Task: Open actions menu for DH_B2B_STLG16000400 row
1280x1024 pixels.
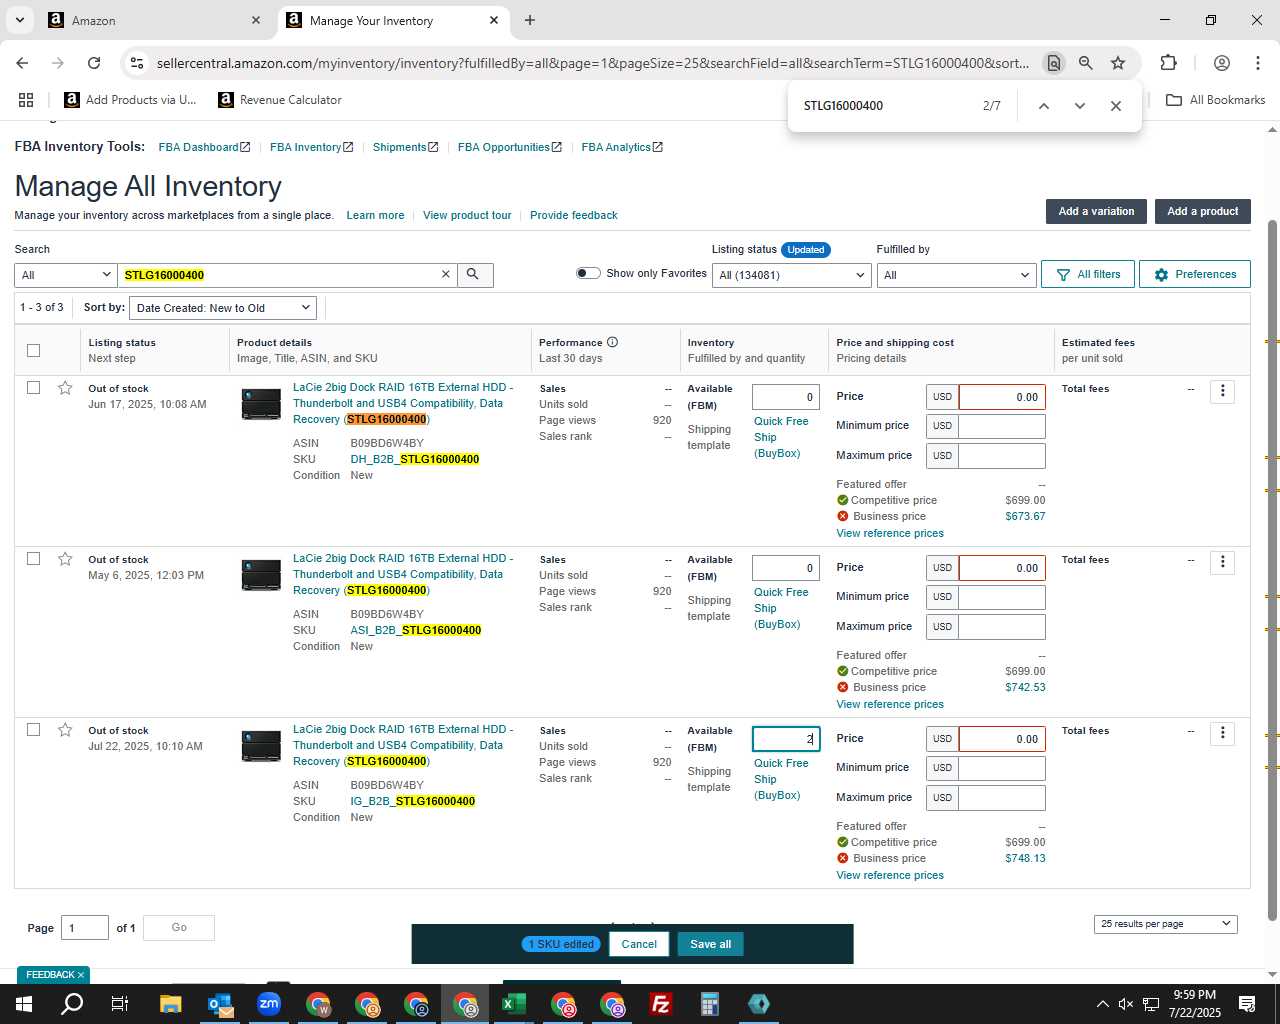Action: [1222, 391]
